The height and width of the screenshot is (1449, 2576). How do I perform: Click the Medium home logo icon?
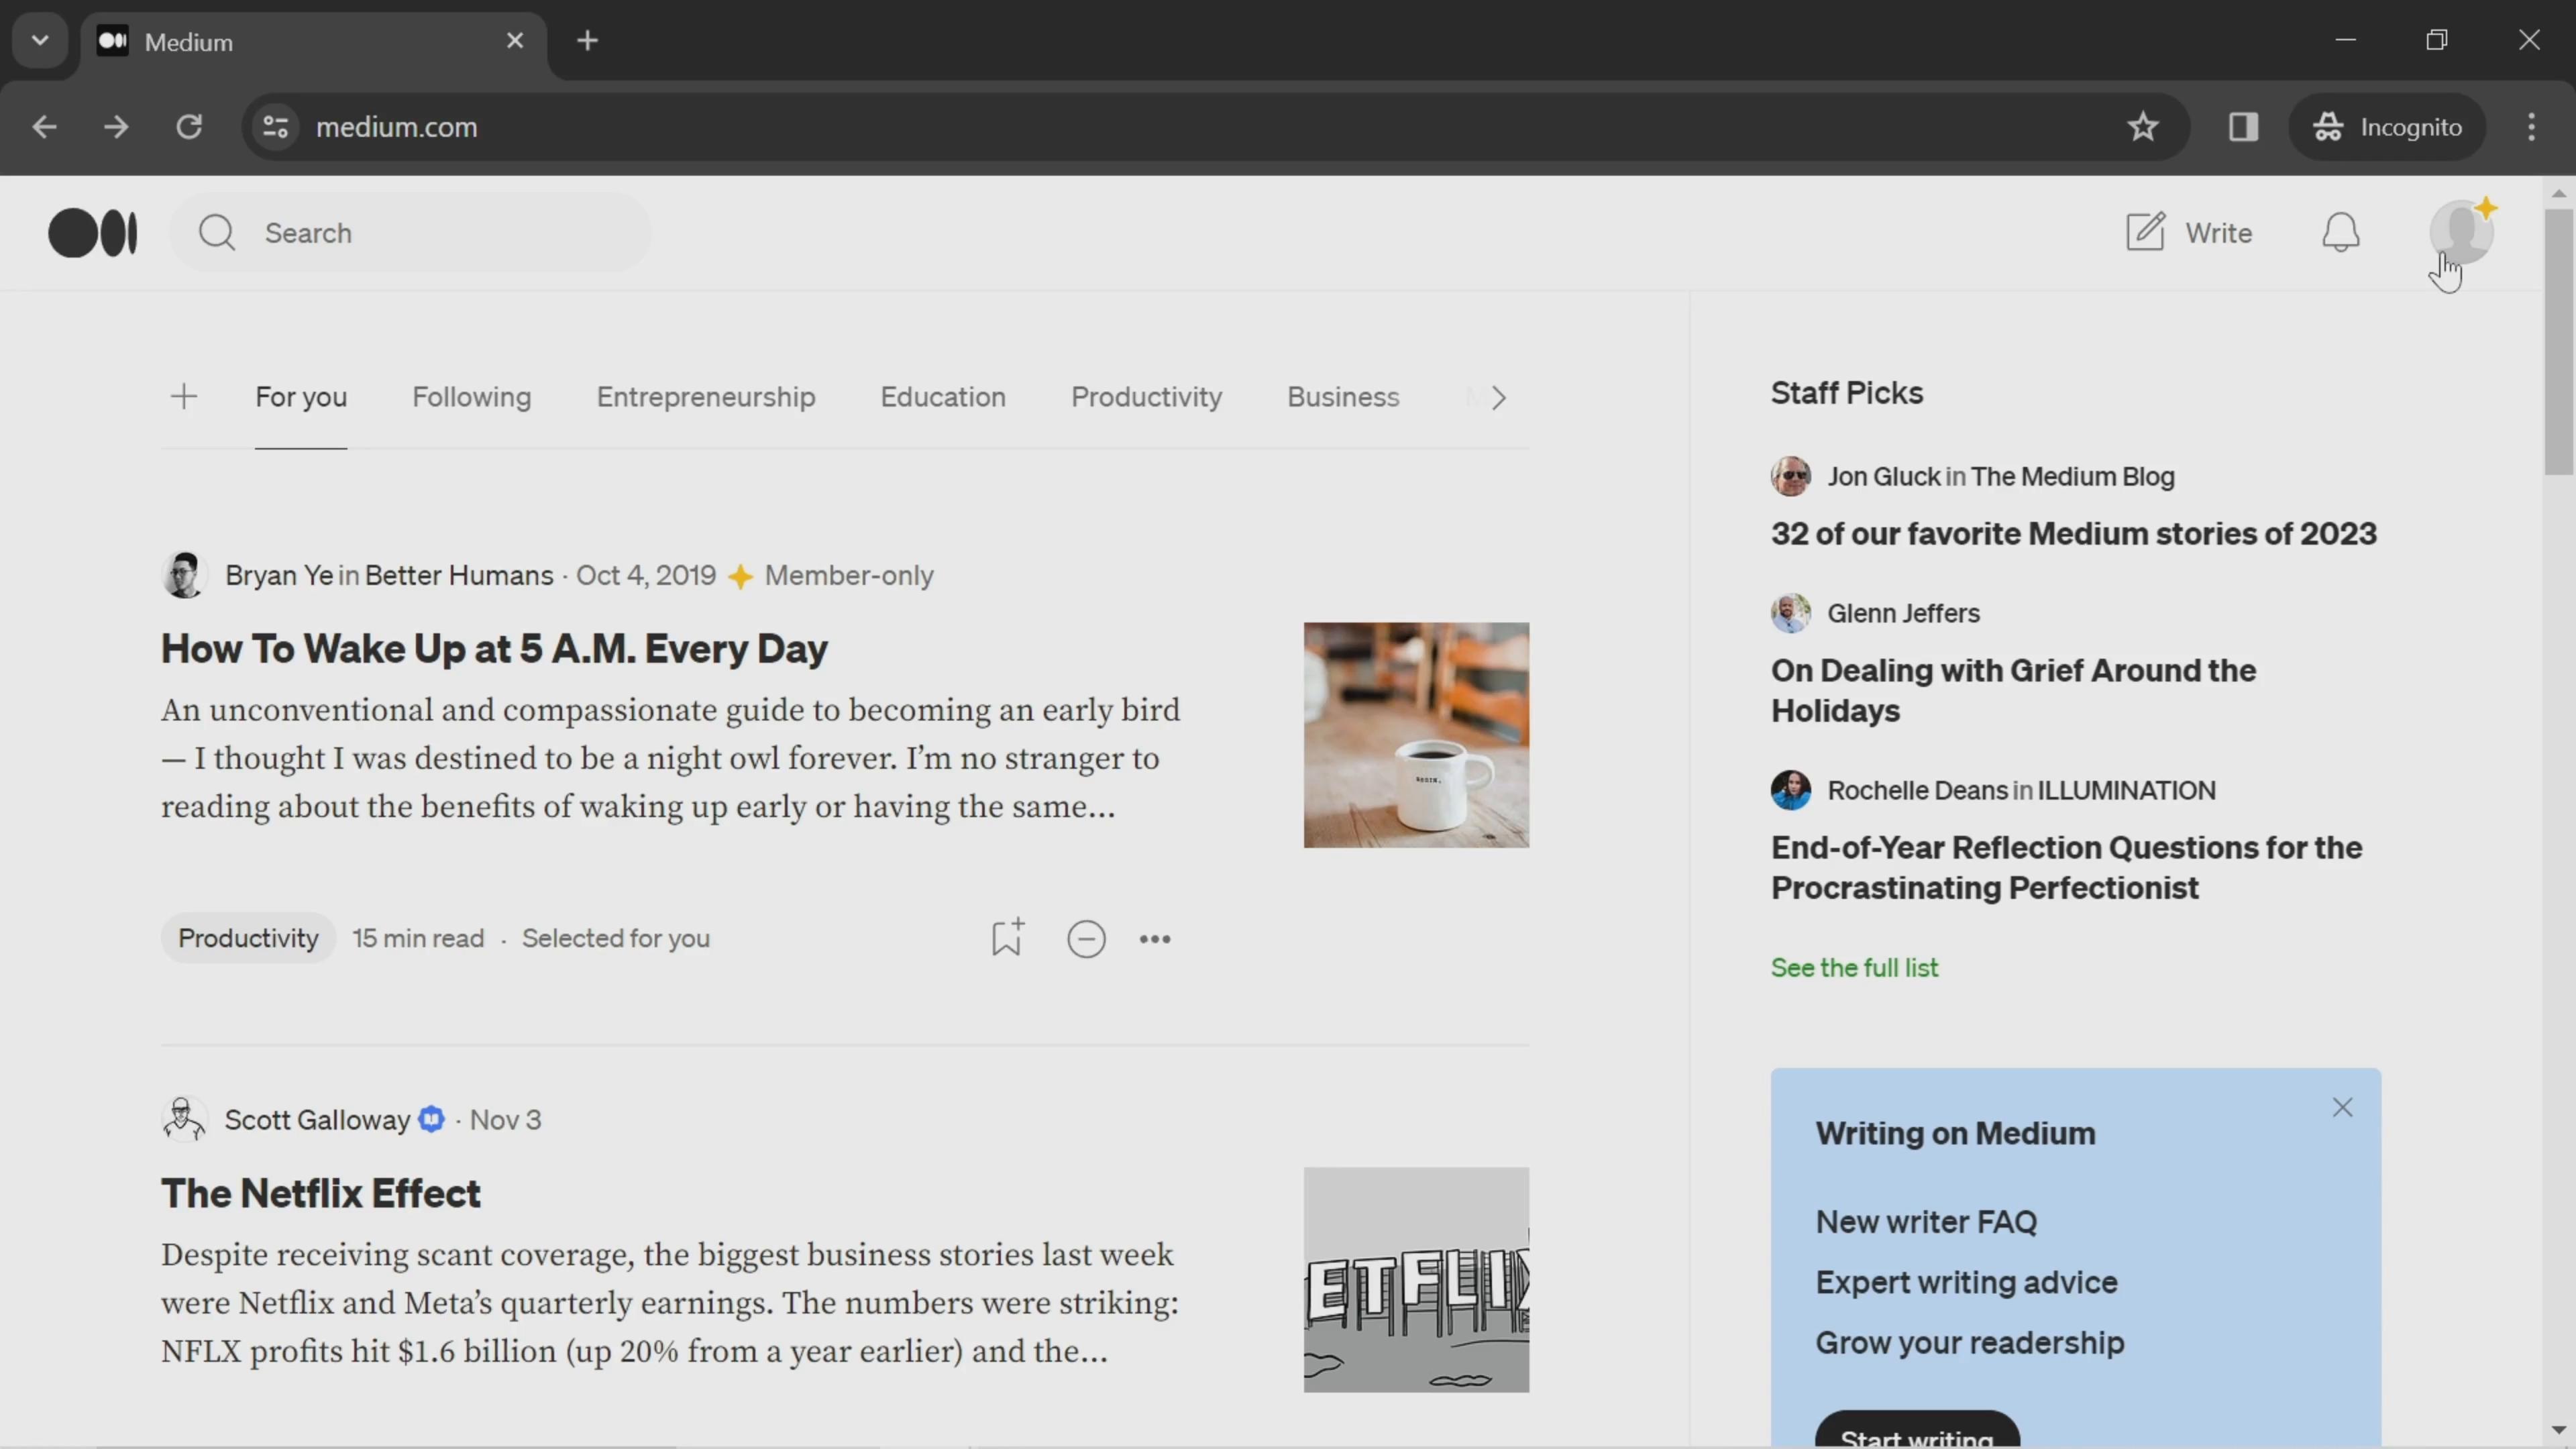click(x=92, y=231)
